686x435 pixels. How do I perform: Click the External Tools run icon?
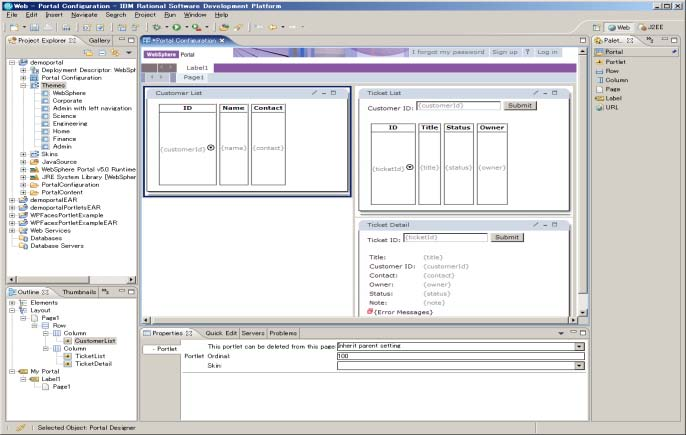click(196, 28)
